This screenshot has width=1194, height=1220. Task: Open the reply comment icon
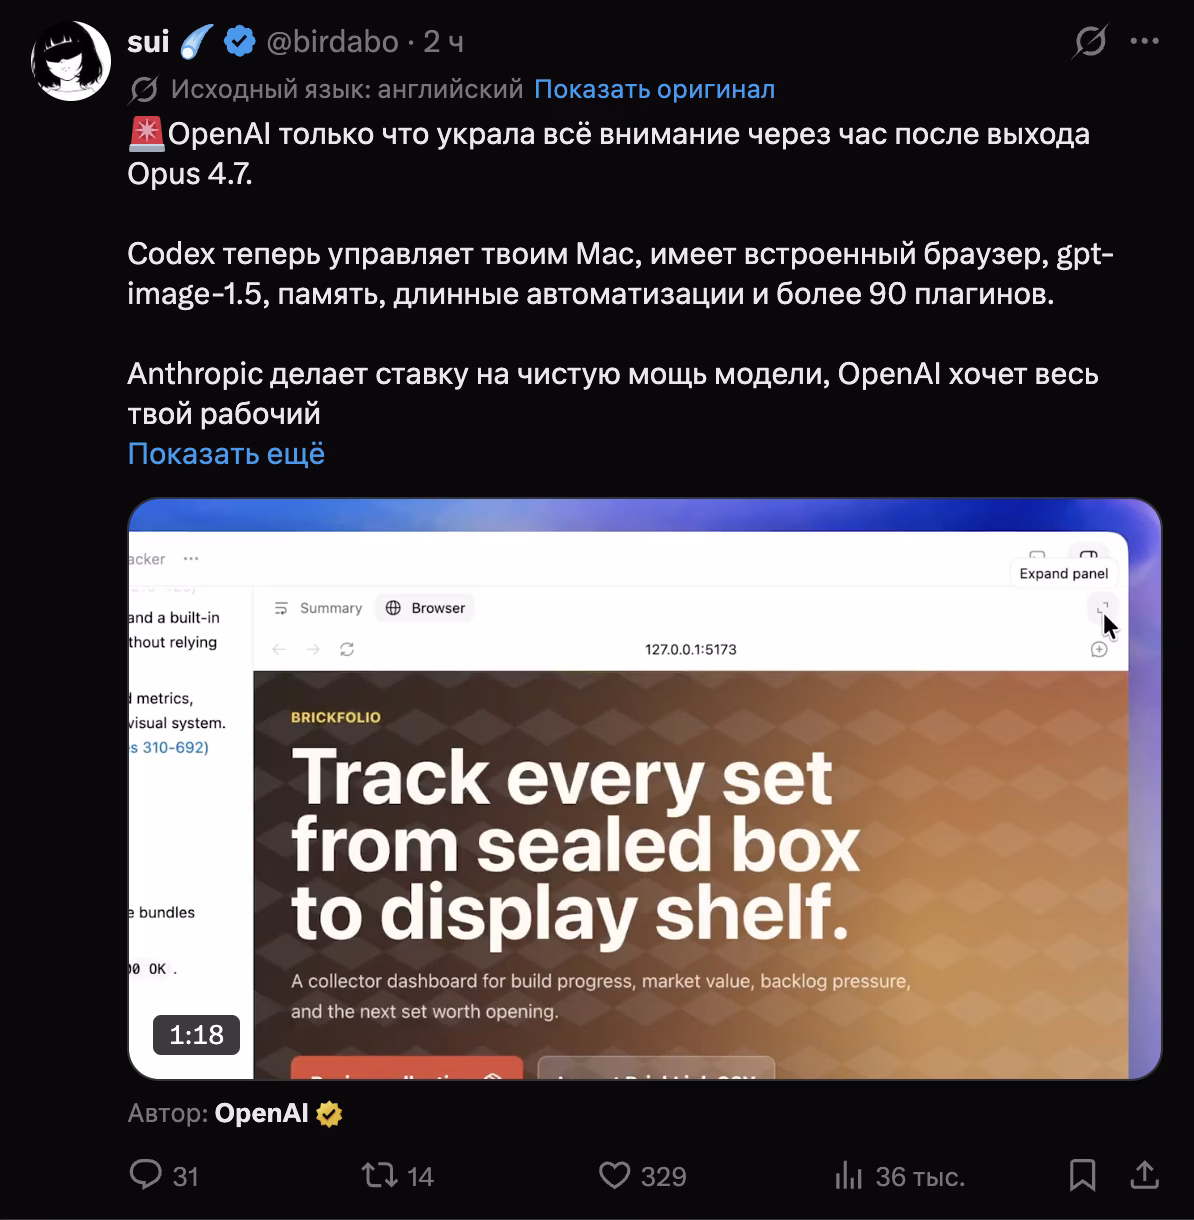click(145, 1175)
